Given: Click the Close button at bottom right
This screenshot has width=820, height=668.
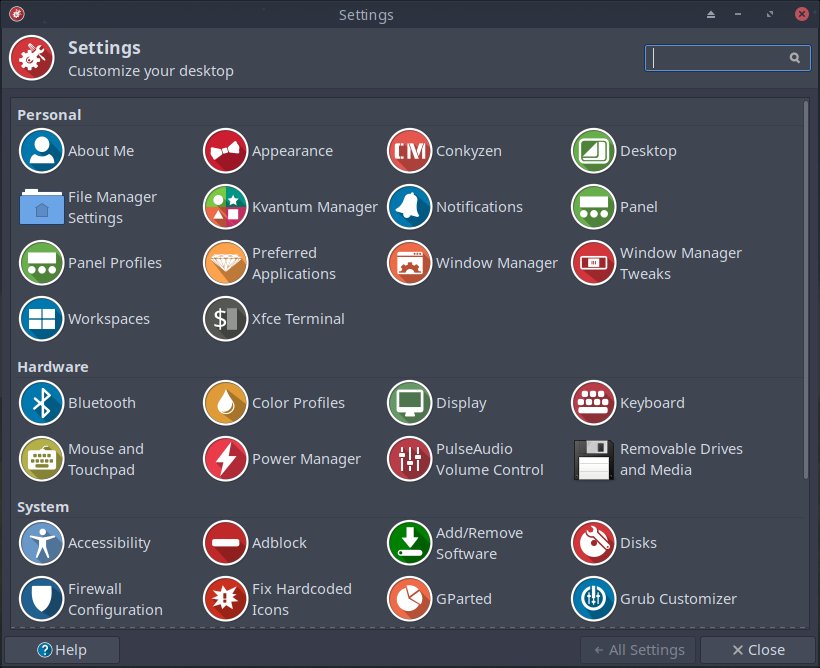Looking at the screenshot, I should (757, 650).
